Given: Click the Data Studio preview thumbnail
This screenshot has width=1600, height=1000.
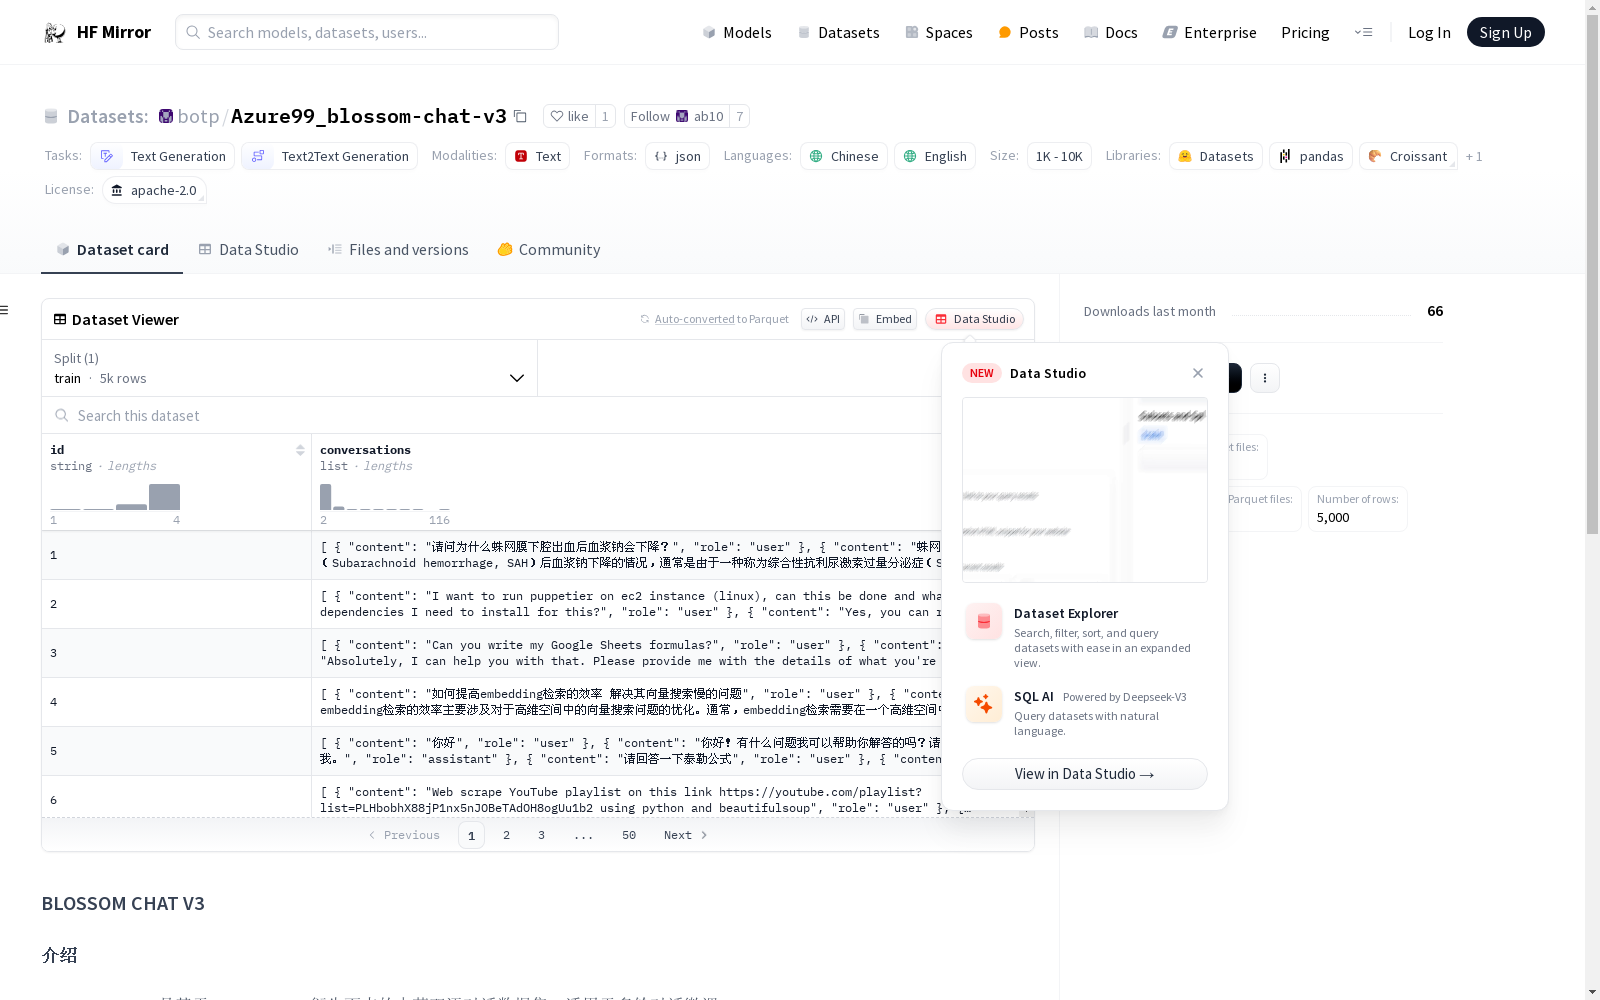Looking at the screenshot, I should pos(1085,490).
